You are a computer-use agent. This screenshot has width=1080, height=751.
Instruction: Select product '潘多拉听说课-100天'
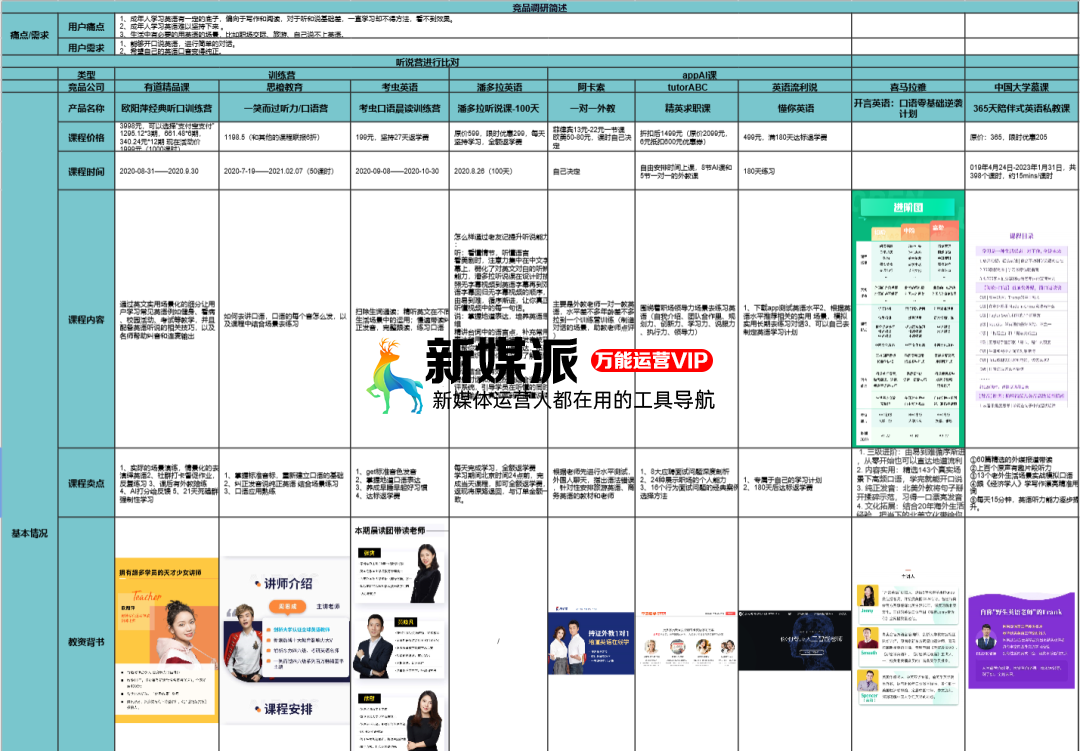click(x=499, y=108)
